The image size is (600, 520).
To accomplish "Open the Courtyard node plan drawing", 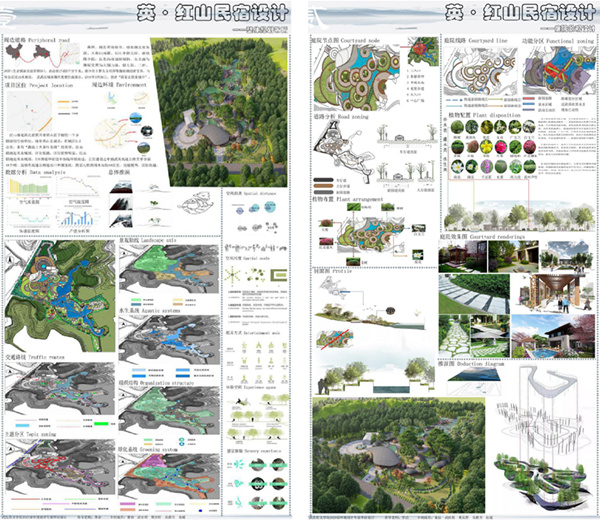I will [357, 78].
